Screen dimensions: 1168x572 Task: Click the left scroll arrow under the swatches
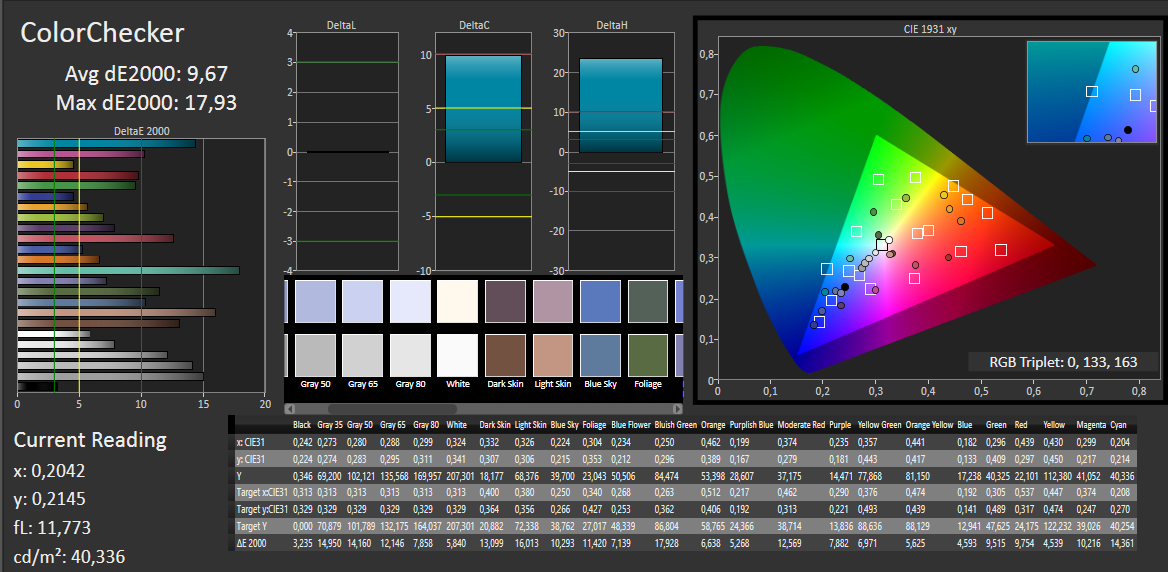[x=290, y=410]
